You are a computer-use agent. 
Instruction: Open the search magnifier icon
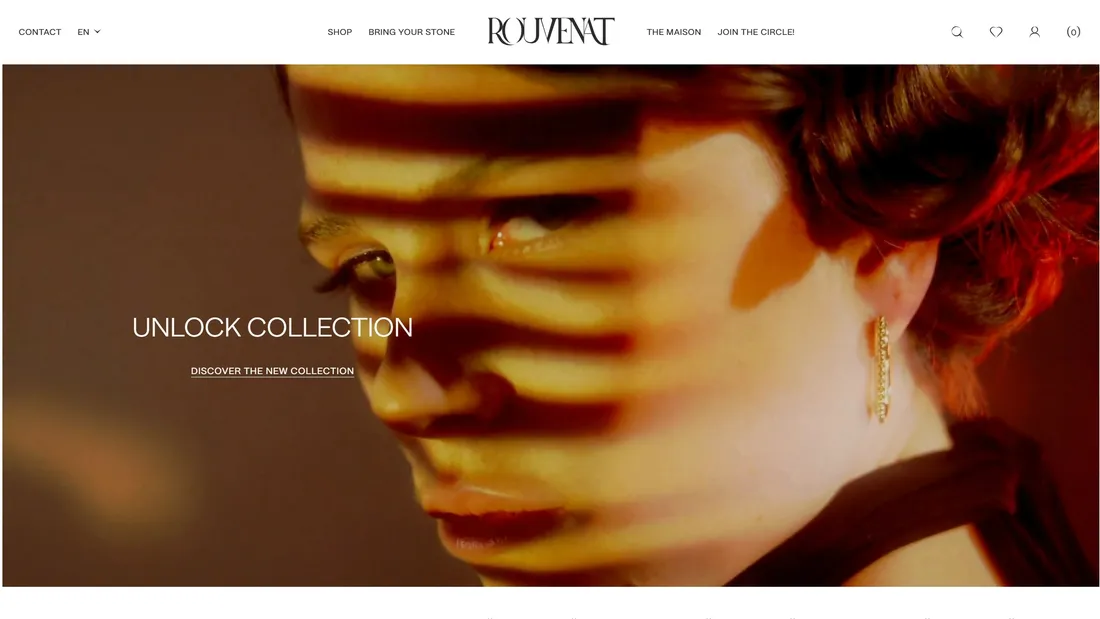(957, 32)
